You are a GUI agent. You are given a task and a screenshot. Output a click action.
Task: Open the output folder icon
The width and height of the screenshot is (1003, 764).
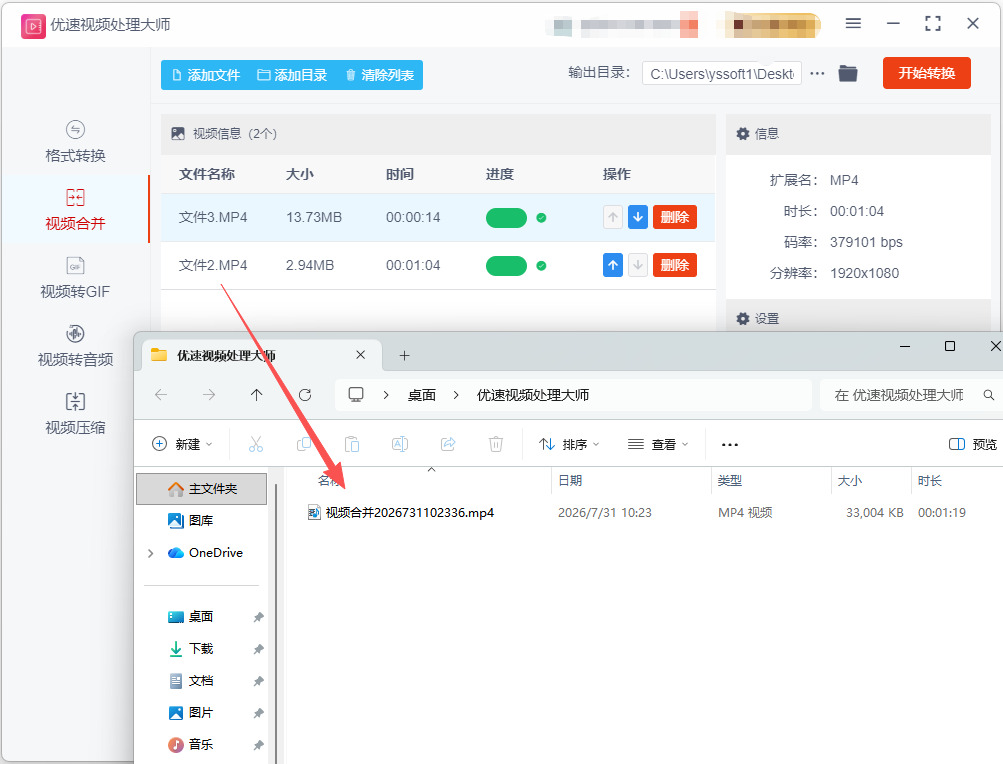(x=848, y=74)
